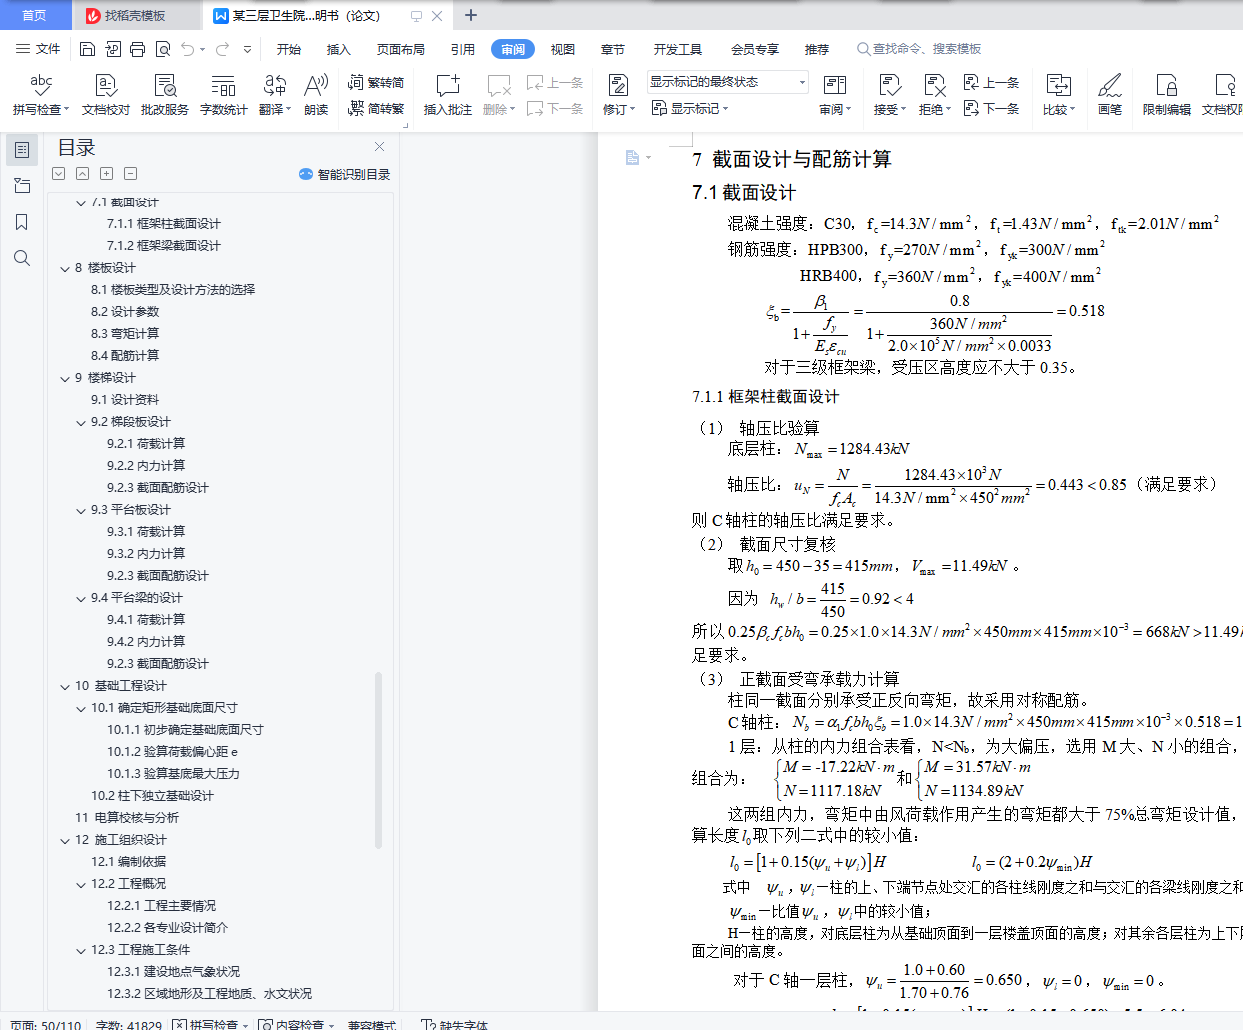This screenshot has width=1243, height=1030.
Task: Go to previous revision 上一条 near 接受
Action: coord(992,83)
